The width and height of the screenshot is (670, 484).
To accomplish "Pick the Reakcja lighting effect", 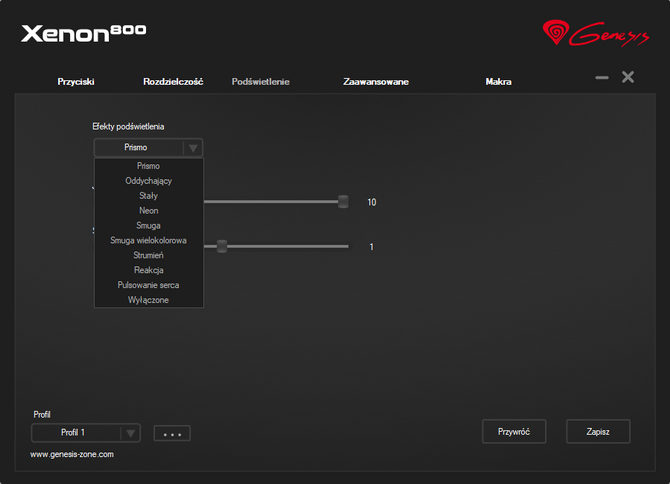I will 148,270.
